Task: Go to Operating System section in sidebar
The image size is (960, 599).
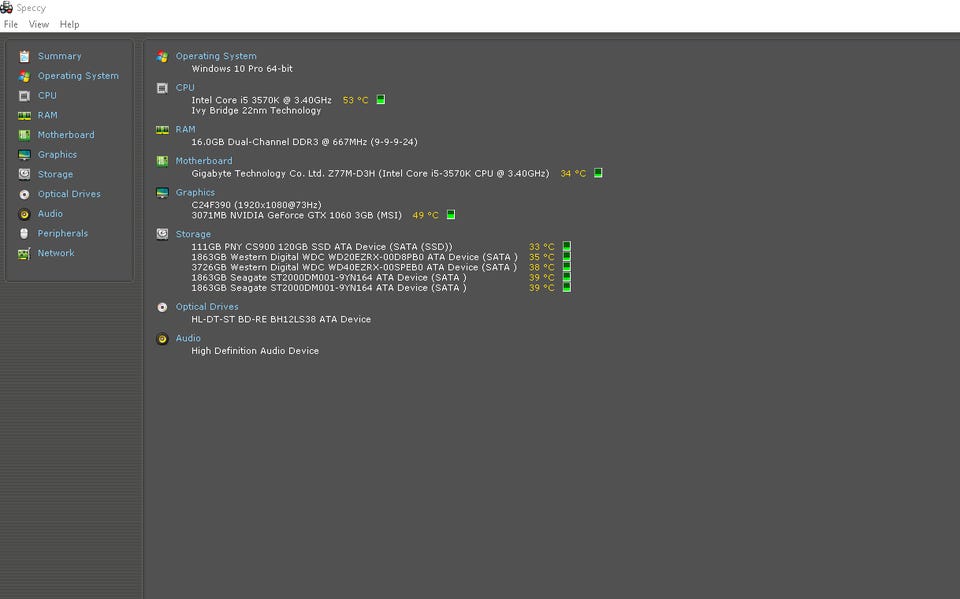Action: (78, 75)
